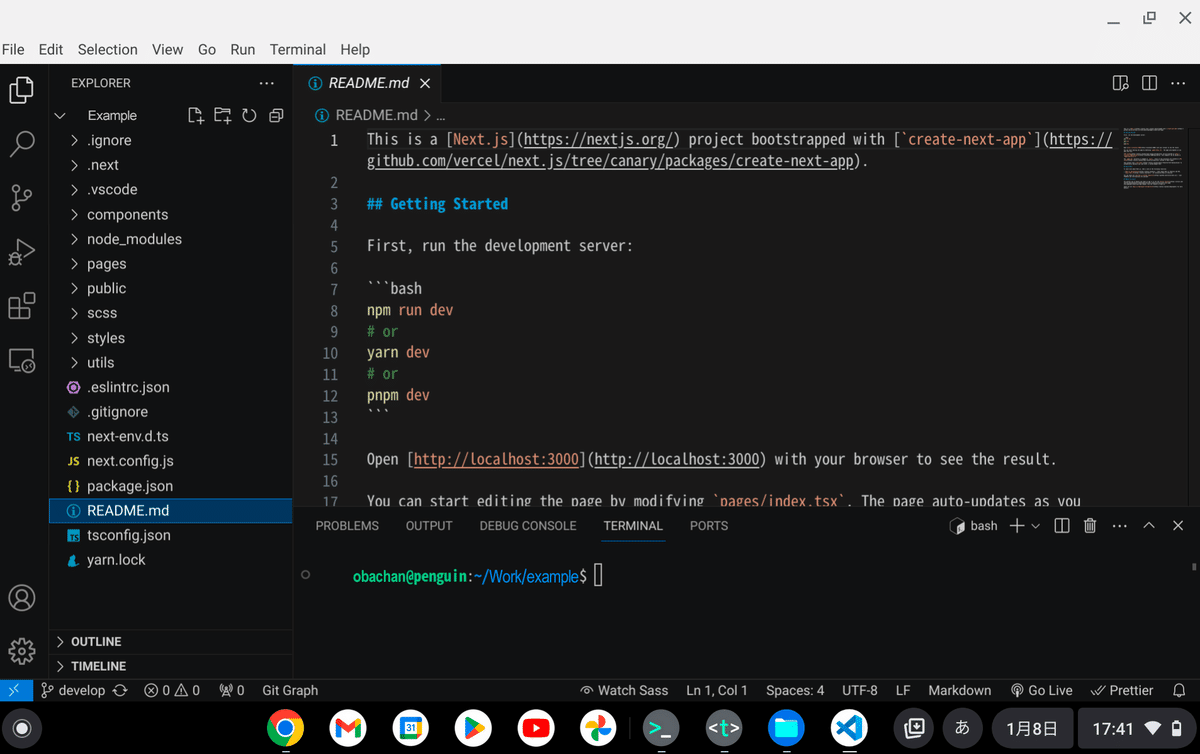Click New File icon in Explorer
The image size is (1200, 754).
196,115
